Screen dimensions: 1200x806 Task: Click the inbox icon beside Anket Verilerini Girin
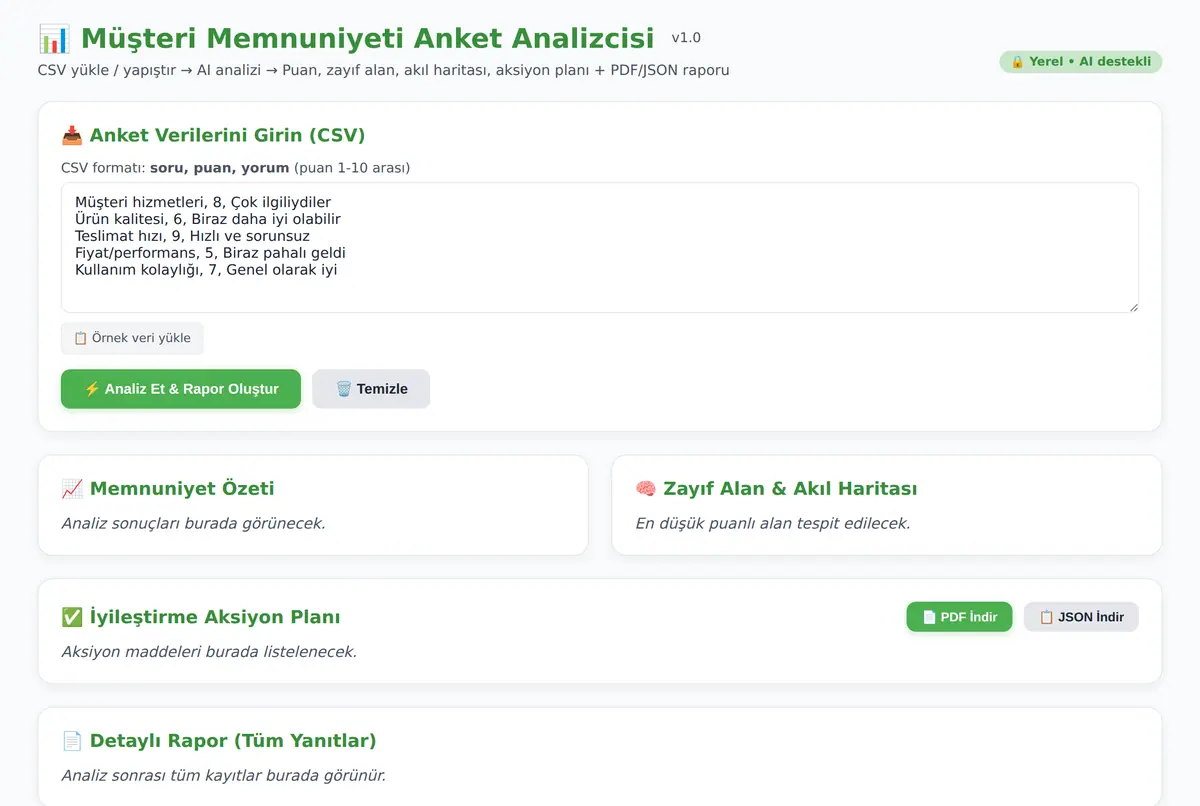pos(72,135)
